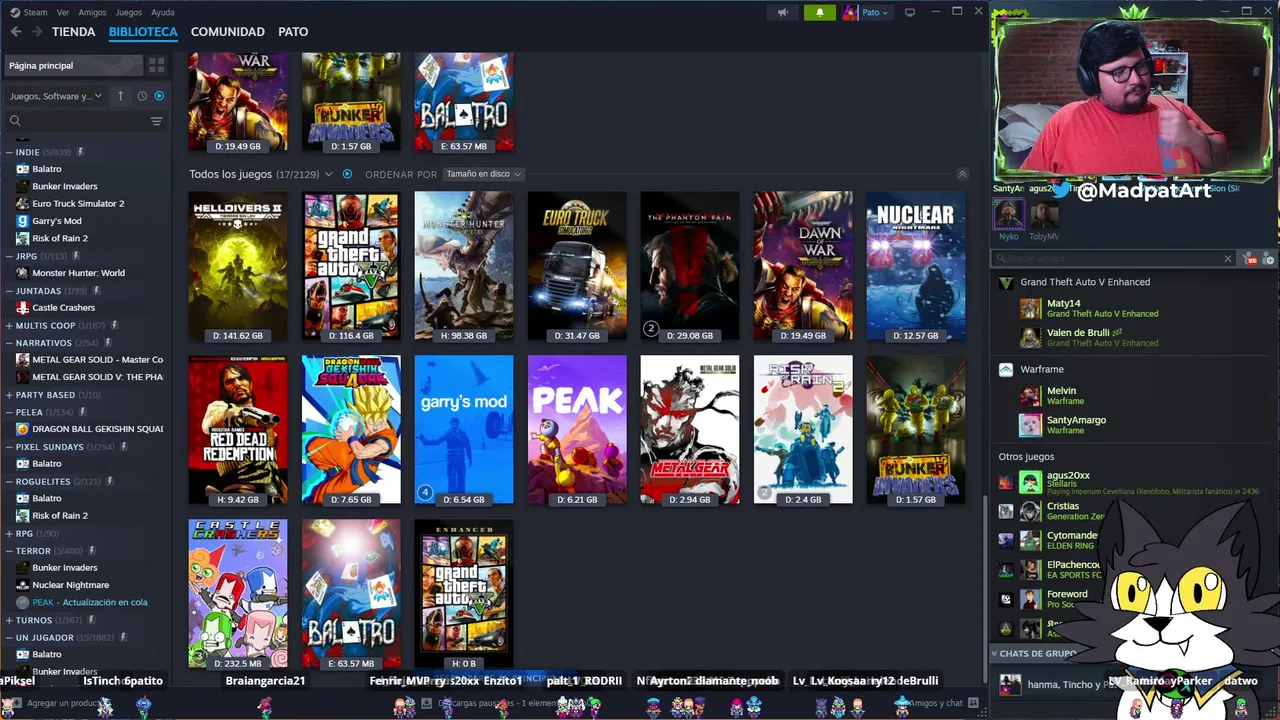1280x720 pixels.
Task: Collapse the shelf with the double chevron
Action: (962, 174)
